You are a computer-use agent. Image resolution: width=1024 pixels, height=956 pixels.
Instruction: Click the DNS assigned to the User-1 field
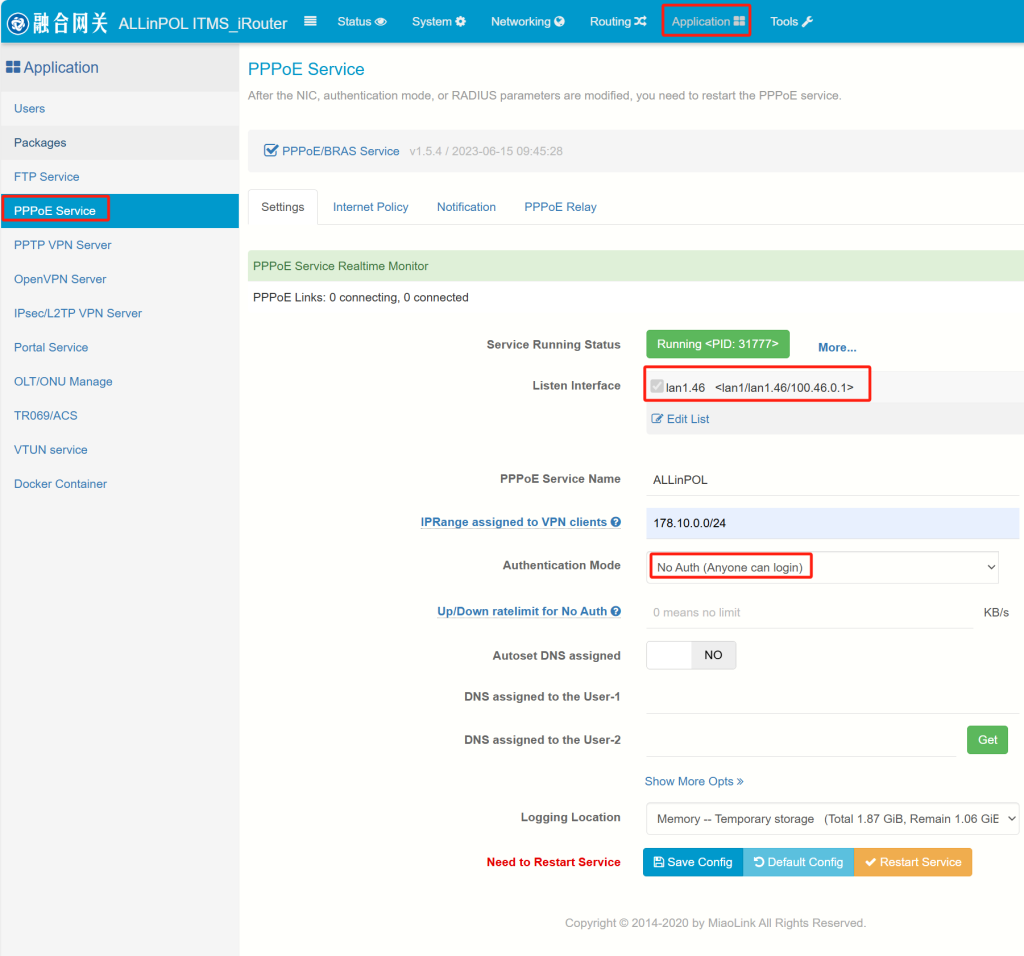[832, 697]
